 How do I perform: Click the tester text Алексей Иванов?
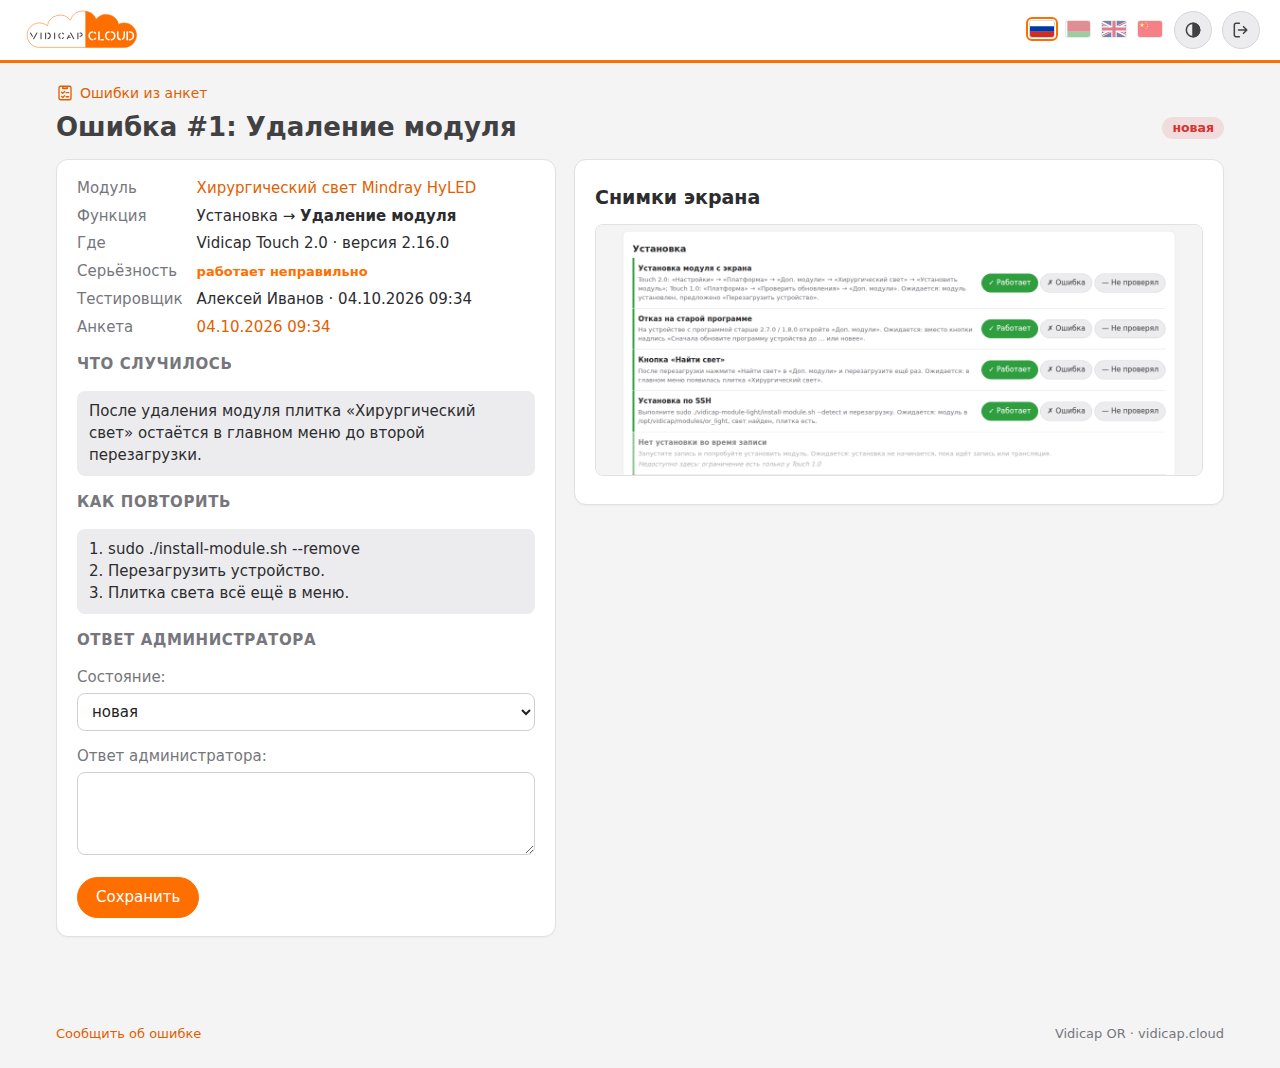tap(260, 298)
